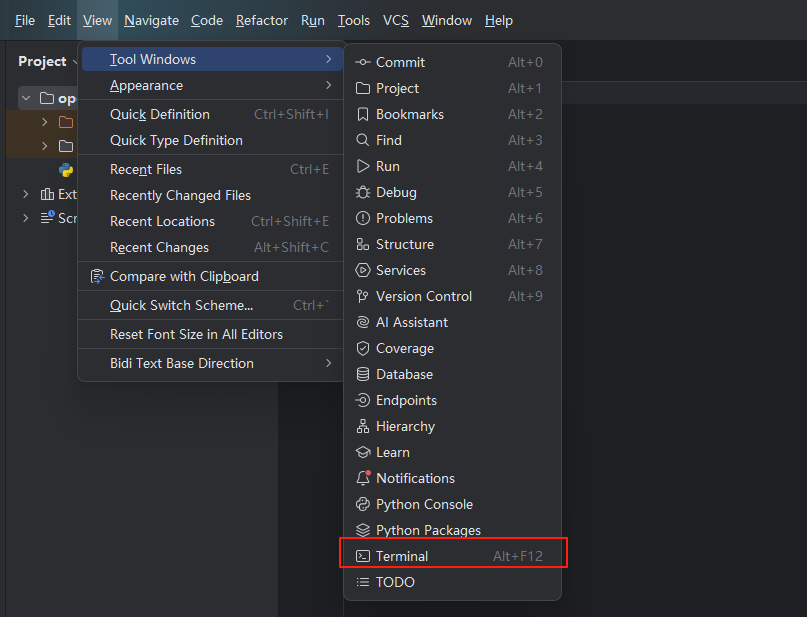This screenshot has height=617, width=807.
Task: Select the gray folder in project tree
Action: coord(66,146)
